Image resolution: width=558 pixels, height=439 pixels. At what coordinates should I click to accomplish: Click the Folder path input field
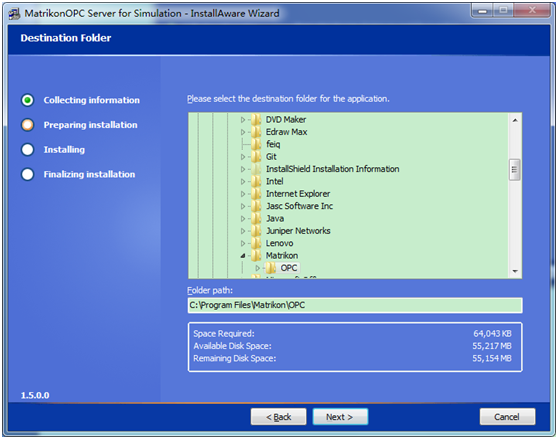[x=355, y=305]
